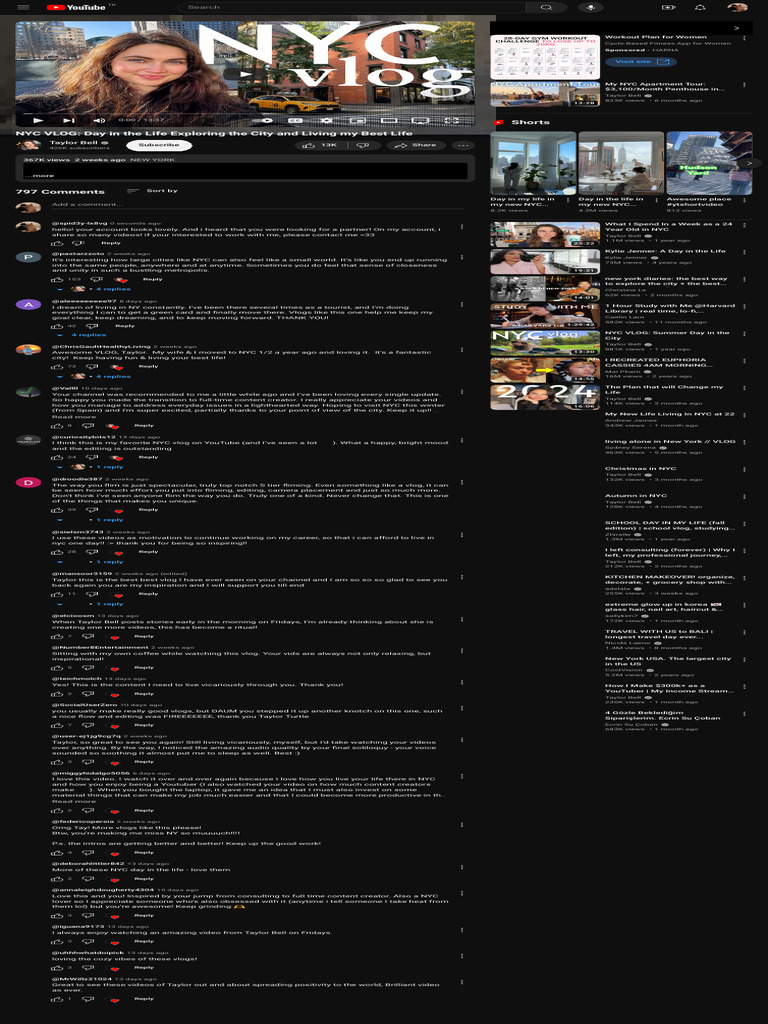Open menu for Workout Plan for Women ad

(744, 38)
